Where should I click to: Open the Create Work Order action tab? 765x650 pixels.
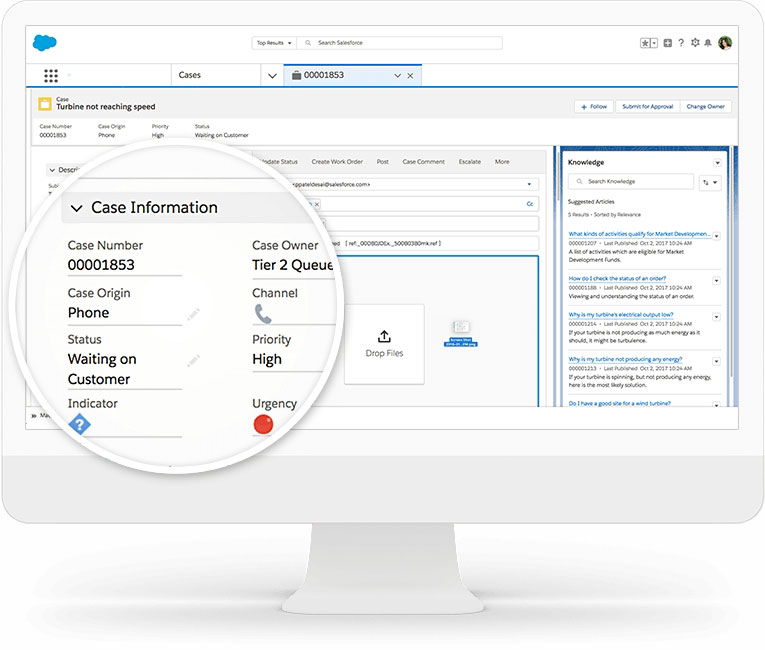pyautogui.click(x=337, y=162)
